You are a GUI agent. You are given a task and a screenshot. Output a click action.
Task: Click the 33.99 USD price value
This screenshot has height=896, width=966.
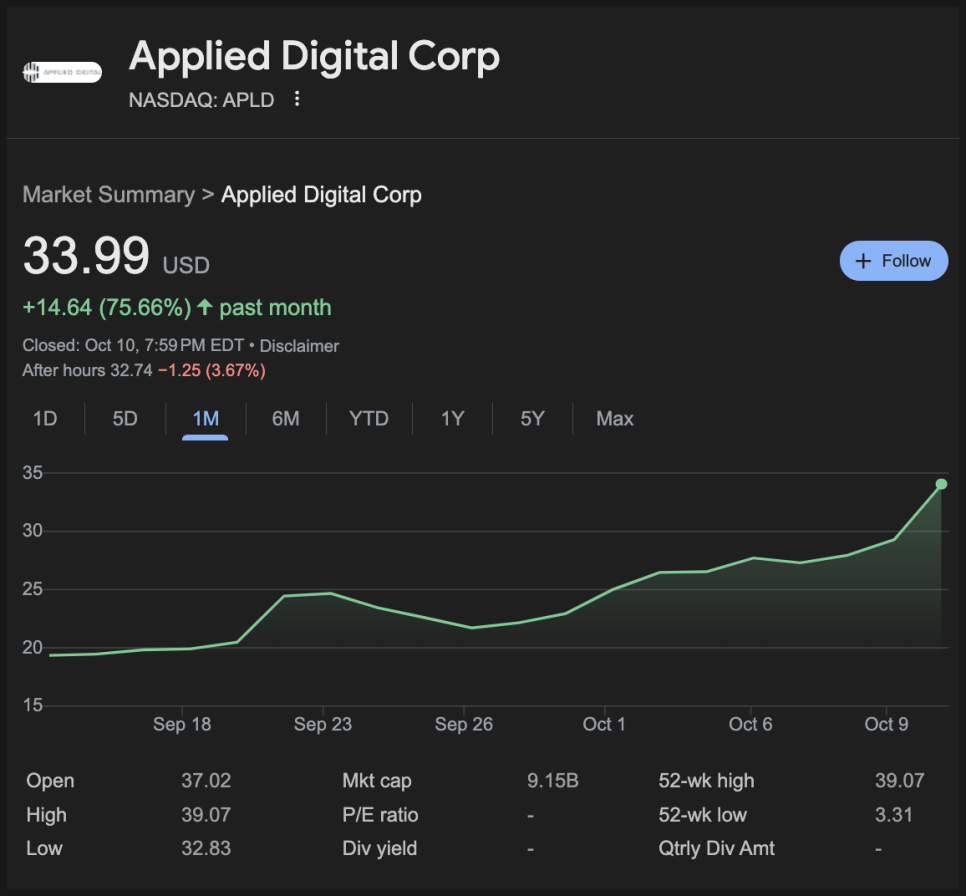point(87,257)
